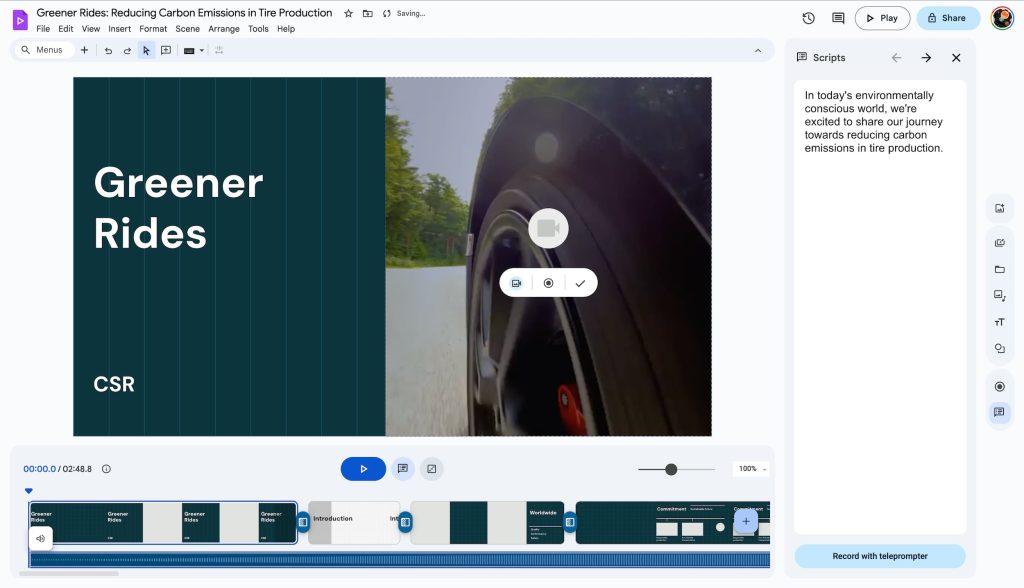Star this video document
Viewport: 1024px width, 588px height.
[x=348, y=14]
